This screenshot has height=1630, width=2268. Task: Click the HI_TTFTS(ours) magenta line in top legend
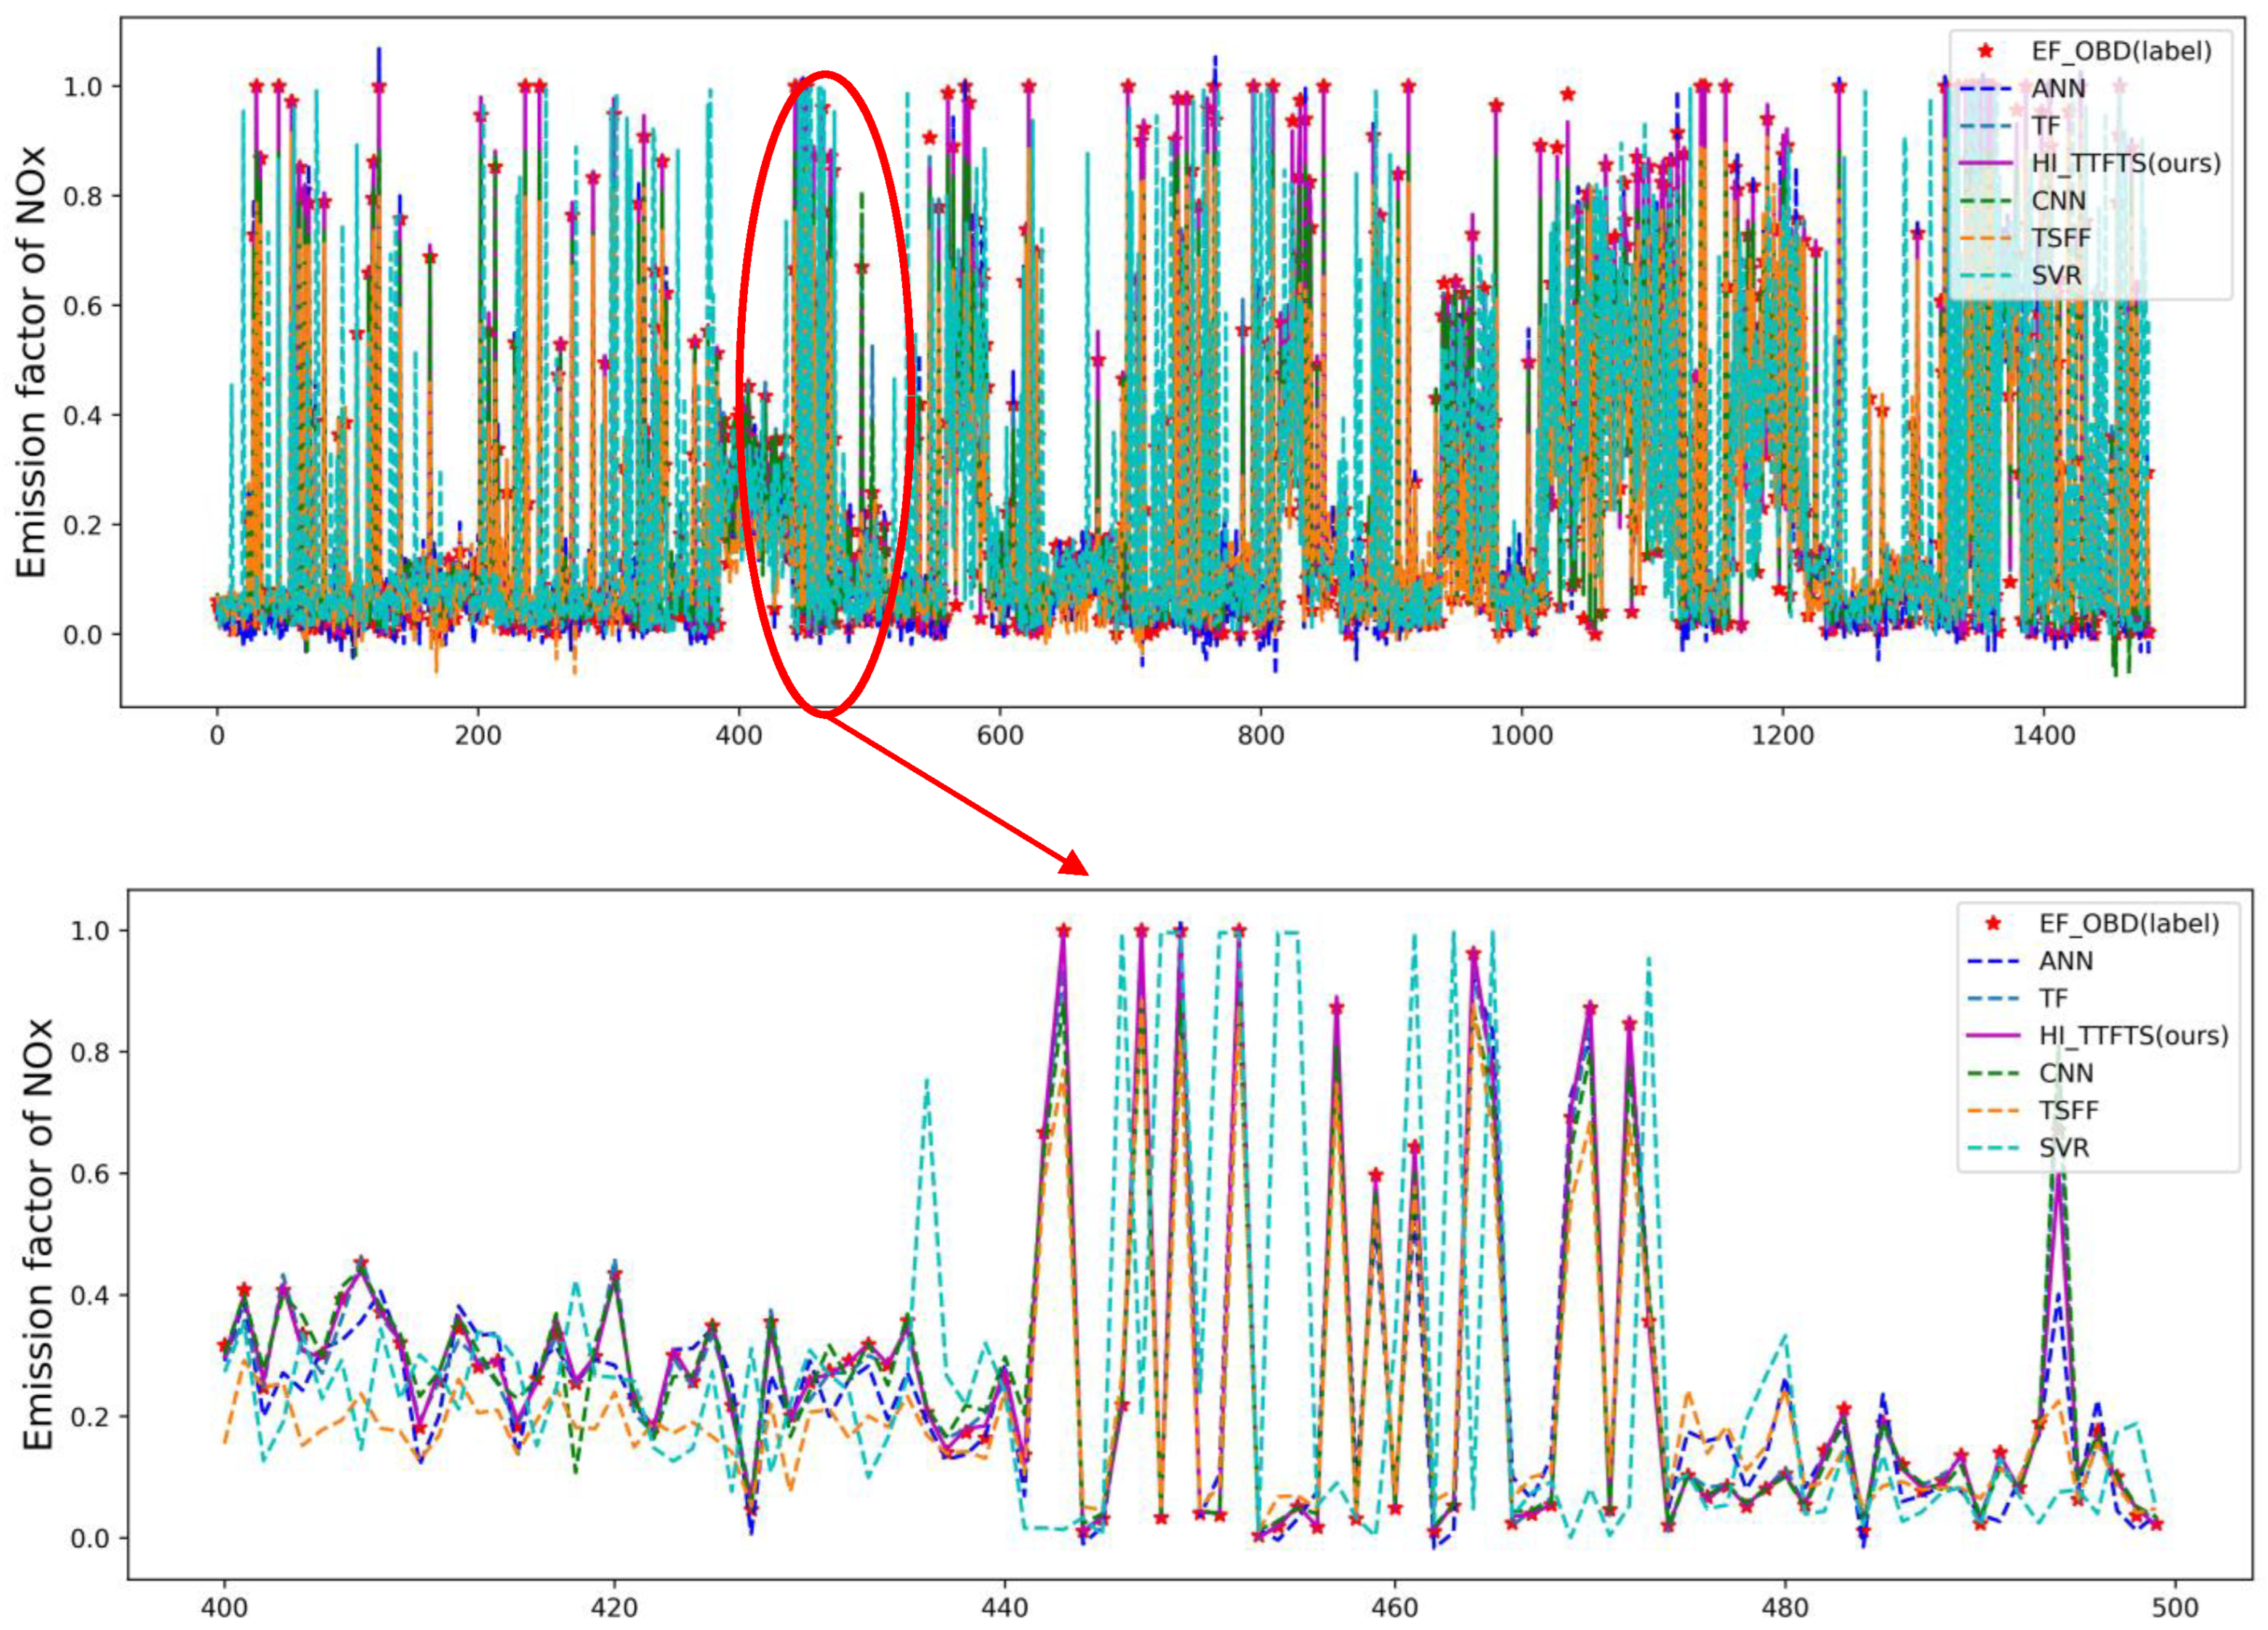click(x=1985, y=163)
